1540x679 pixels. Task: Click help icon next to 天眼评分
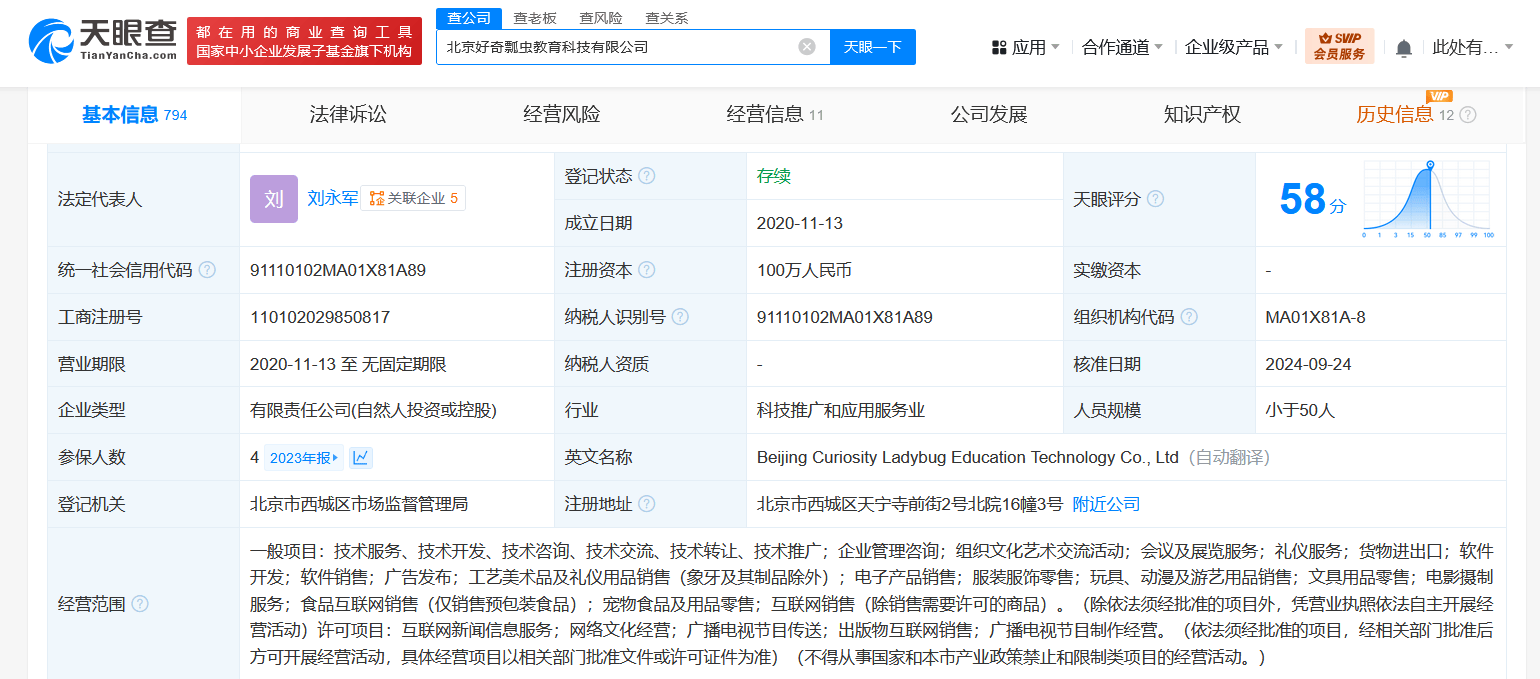click(x=1155, y=199)
